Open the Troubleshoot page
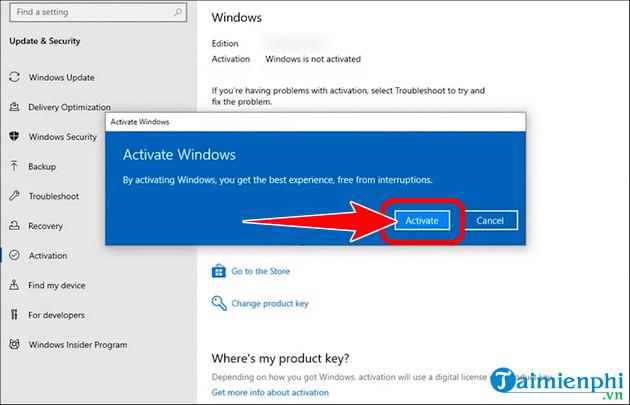The width and height of the screenshot is (630, 405). tap(54, 196)
